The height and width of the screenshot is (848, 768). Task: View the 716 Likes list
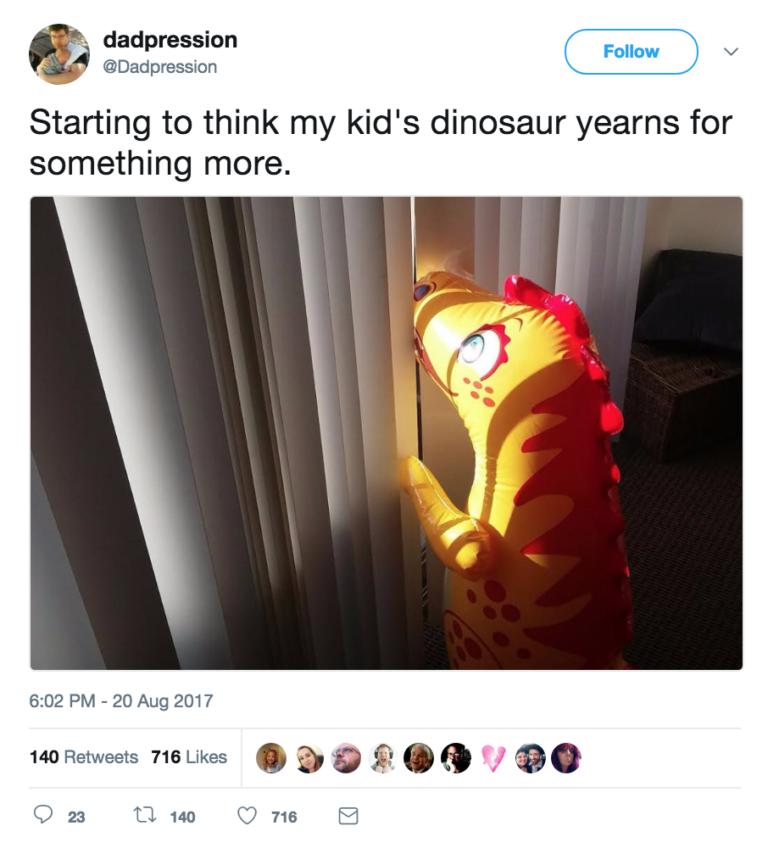tap(189, 757)
